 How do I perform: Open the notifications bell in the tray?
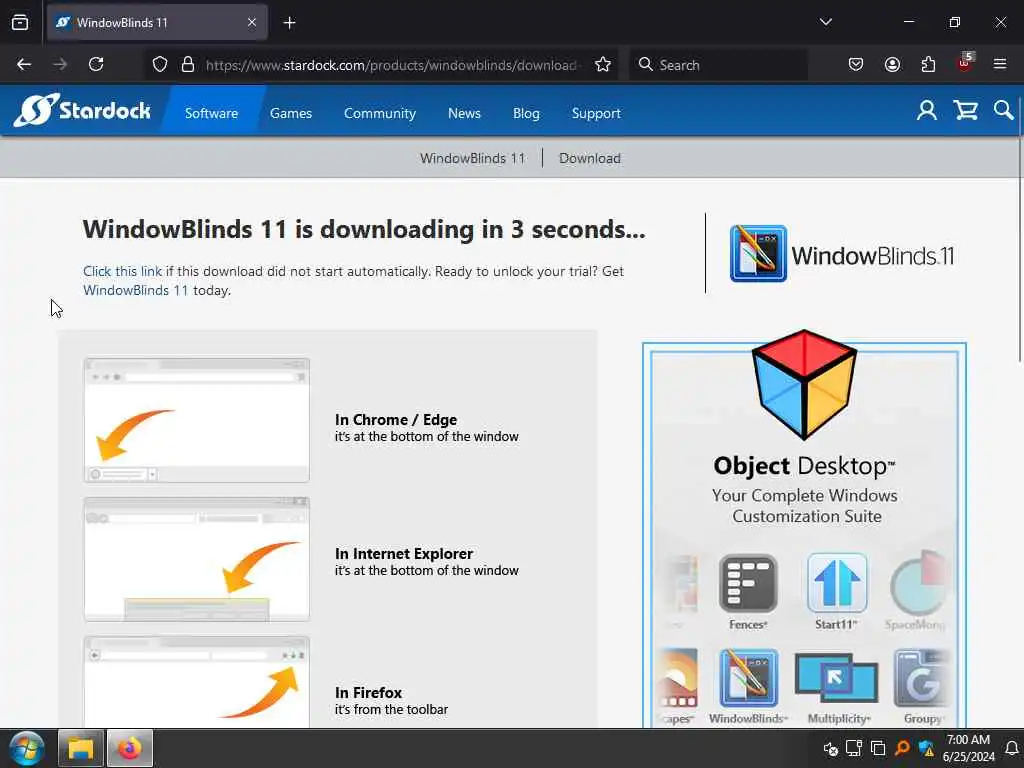[x=1012, y=748]
